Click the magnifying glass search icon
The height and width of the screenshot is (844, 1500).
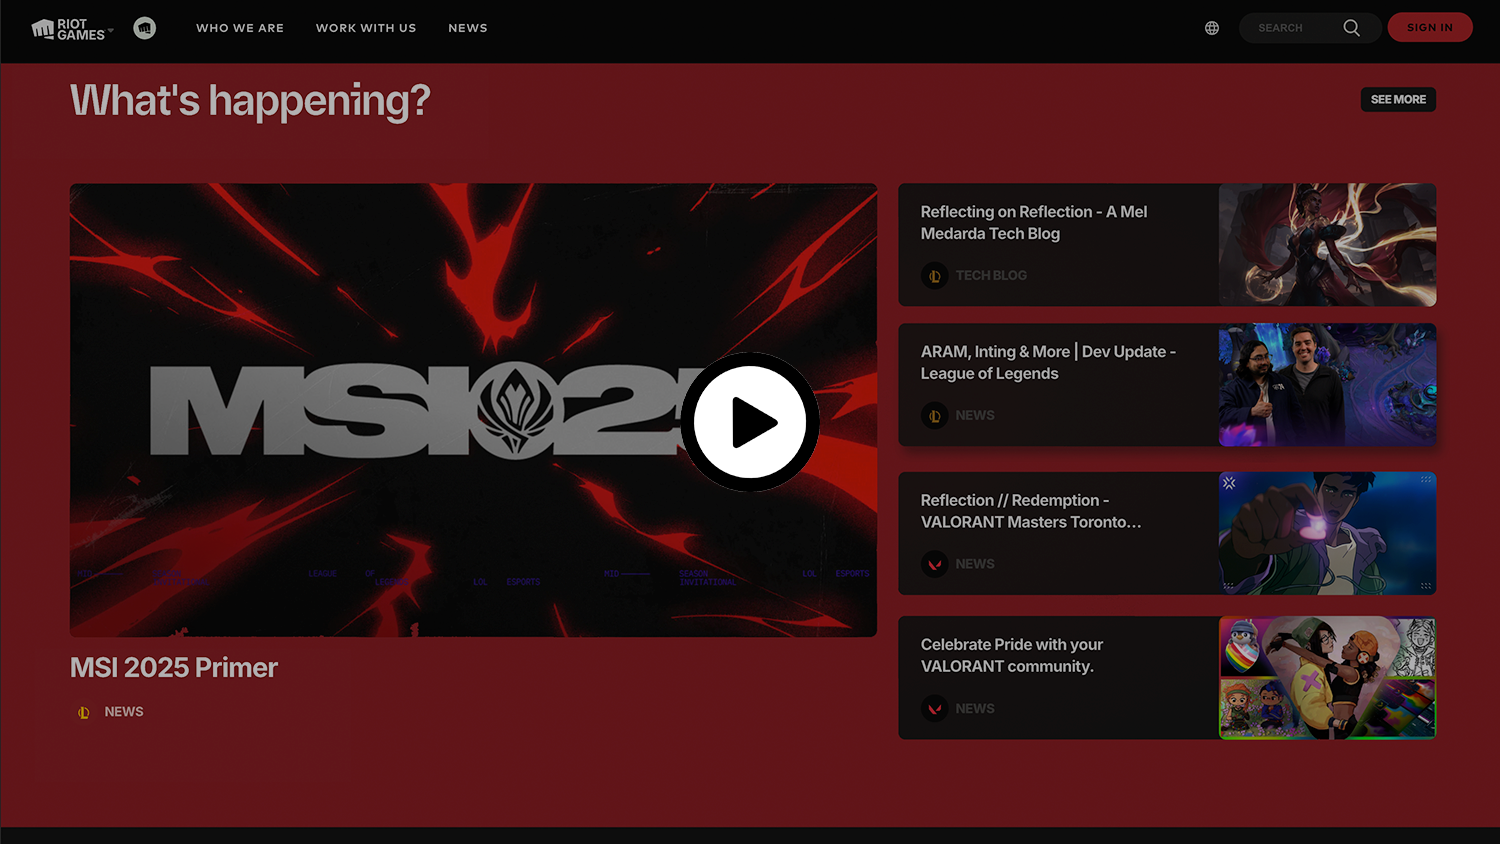(1352, 28)
